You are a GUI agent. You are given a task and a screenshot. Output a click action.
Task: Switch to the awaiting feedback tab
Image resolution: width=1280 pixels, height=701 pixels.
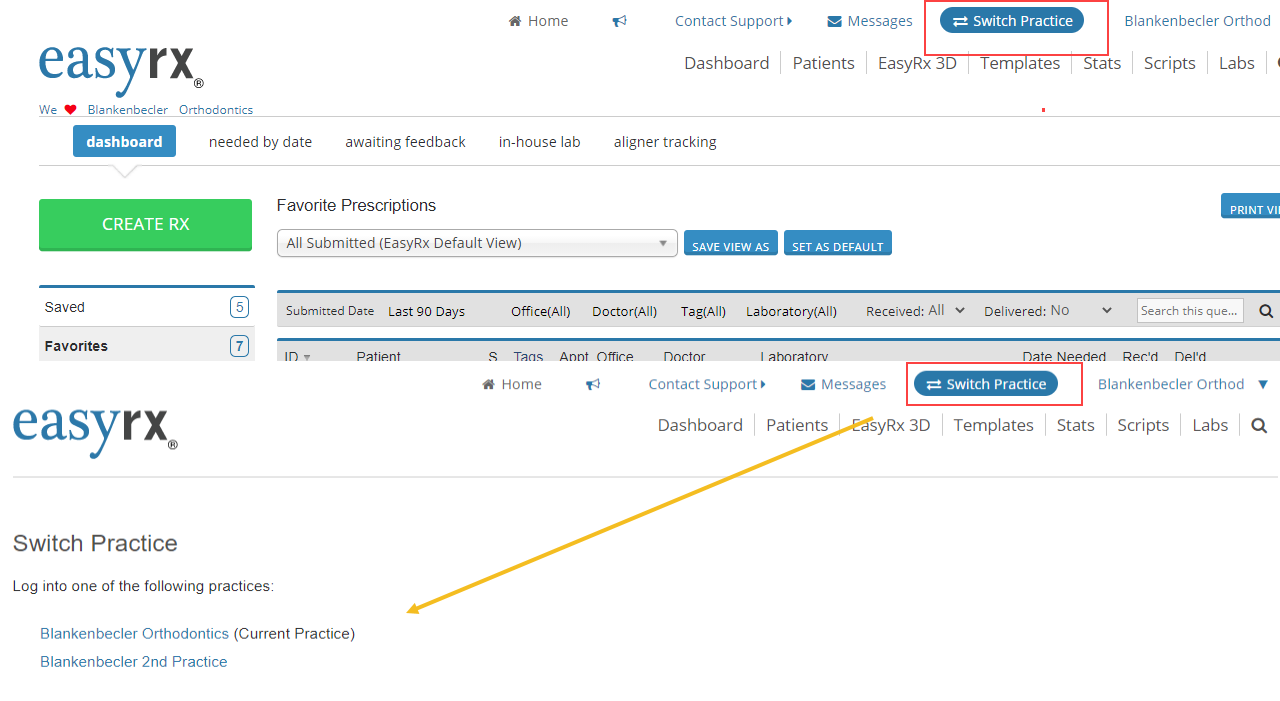(405, 142)
